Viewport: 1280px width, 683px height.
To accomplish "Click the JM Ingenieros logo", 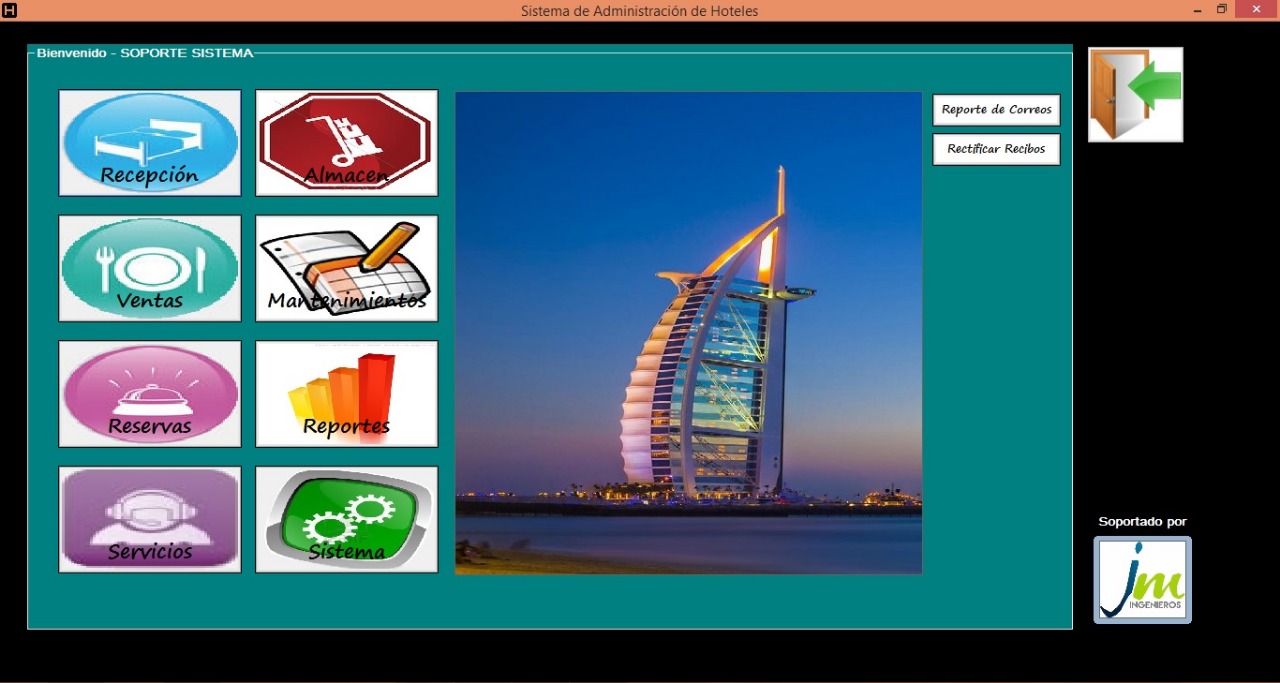I will (1142, 580).
